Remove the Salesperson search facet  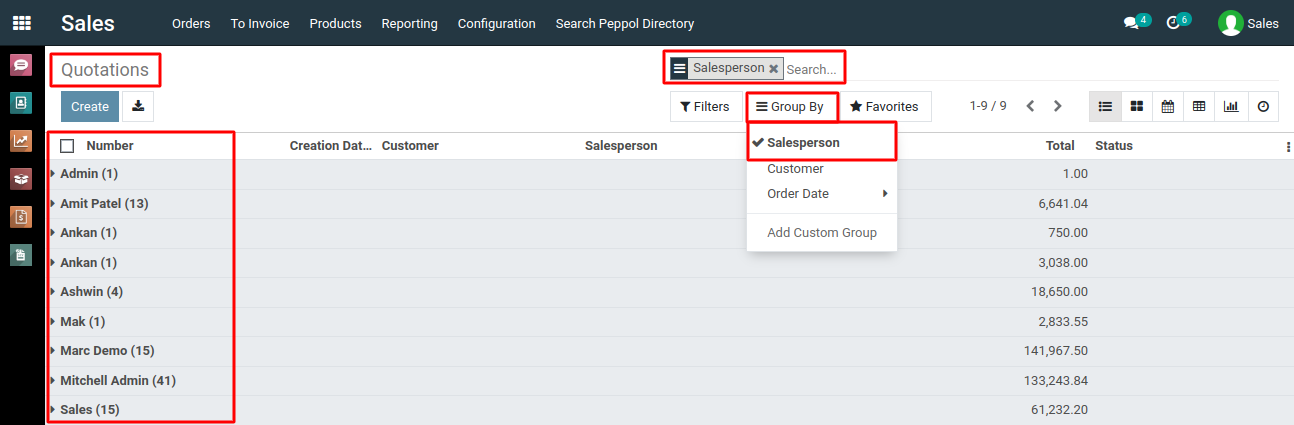point(773,69)
